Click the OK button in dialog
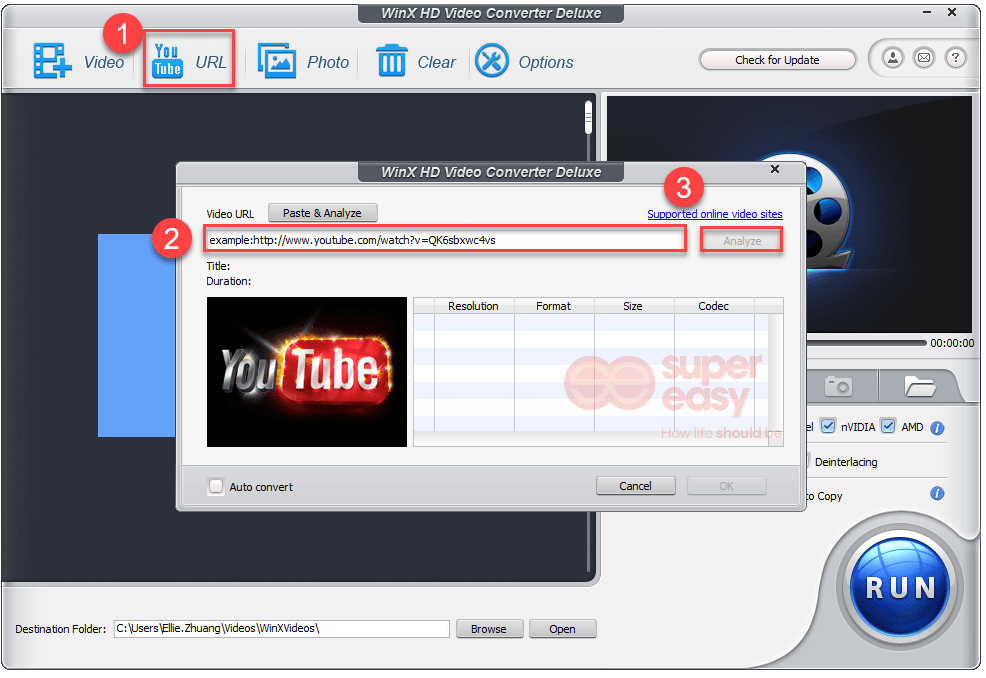Screen dimensions: 986x678 pyautogui.click(x=727, y=486)
